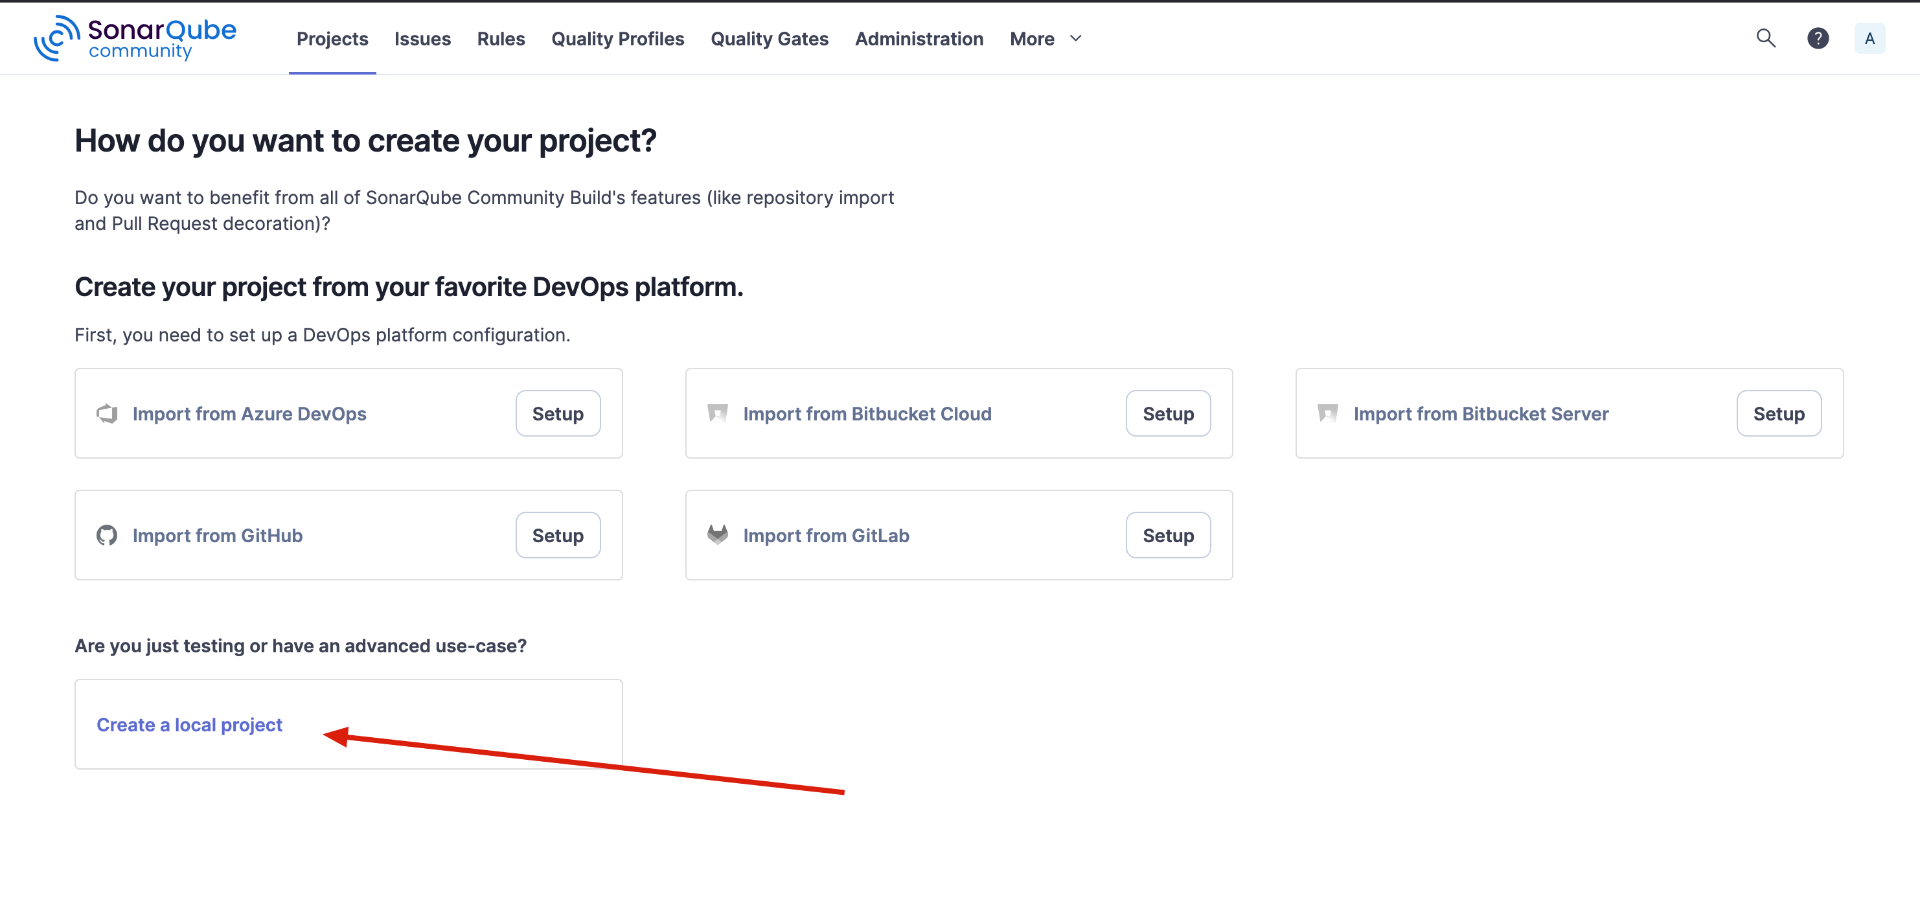Open the help question mark icon
Screen dimensions: 1920x905
tap(1818, 38)
